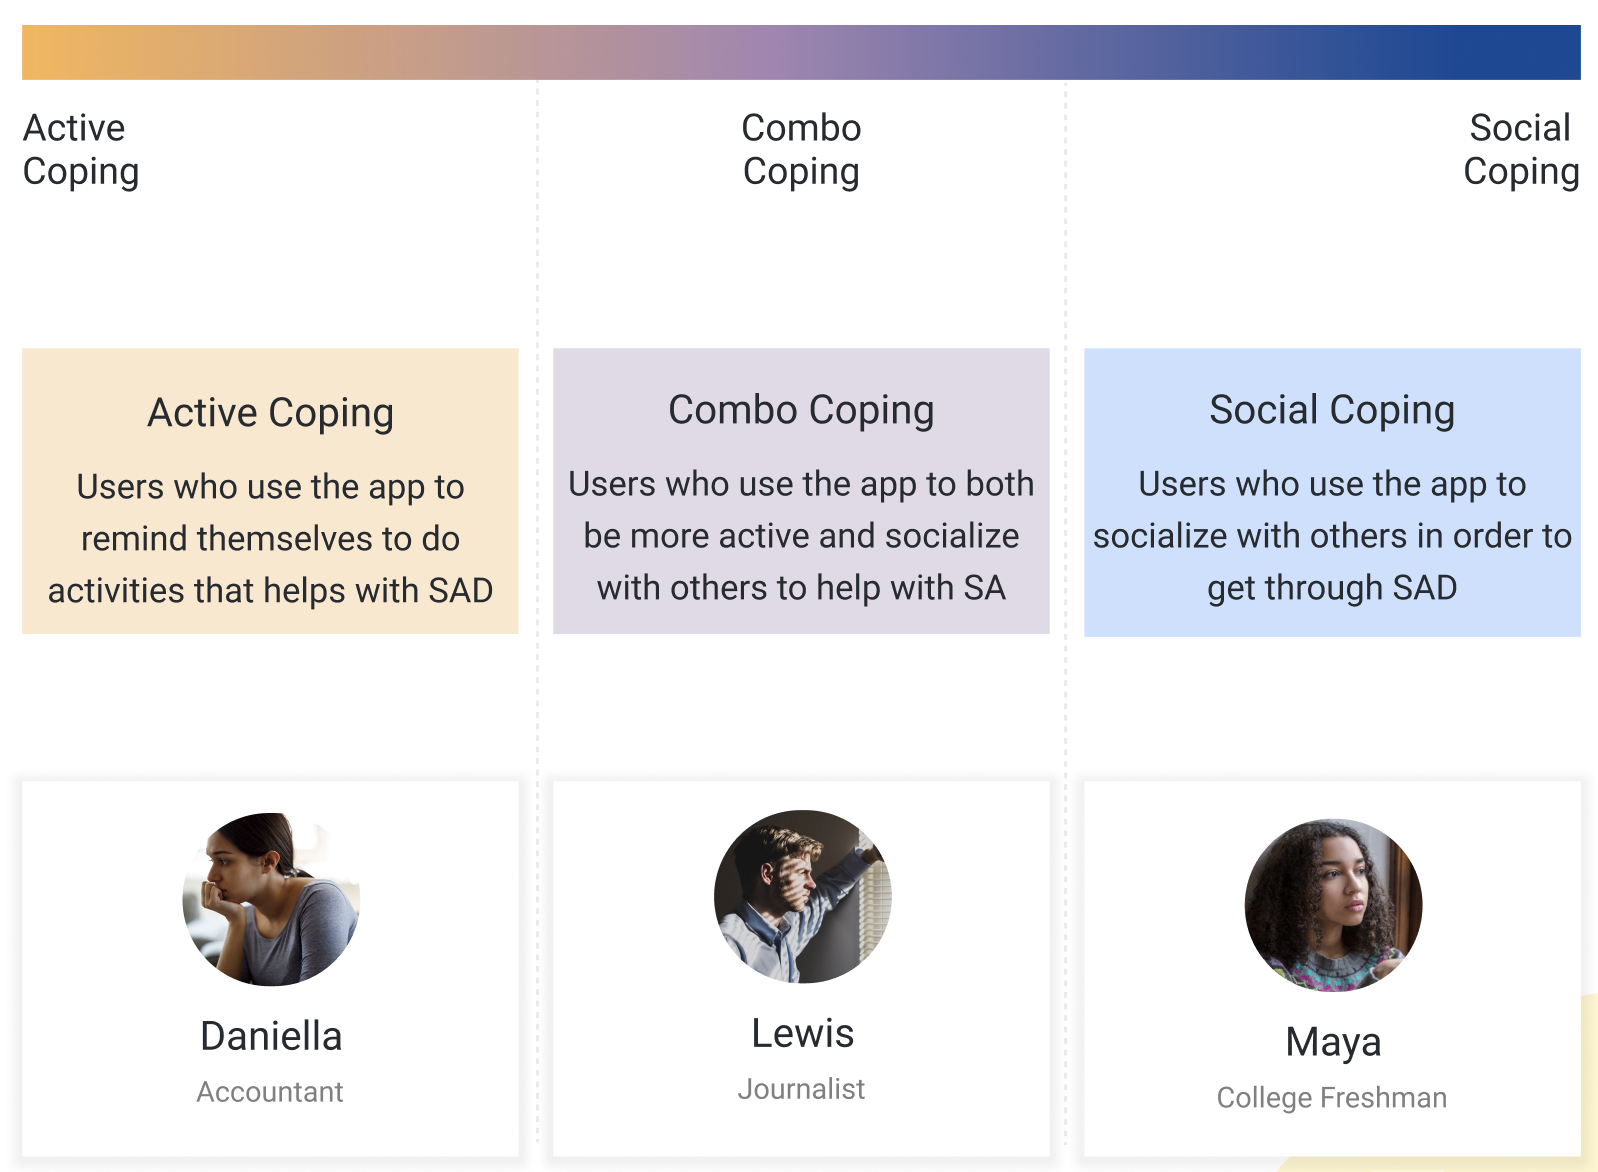Viewport: 1598px width, 1172px height.
Task: Click Lewis's circular profile photo
Action: [x=802, y=896]
